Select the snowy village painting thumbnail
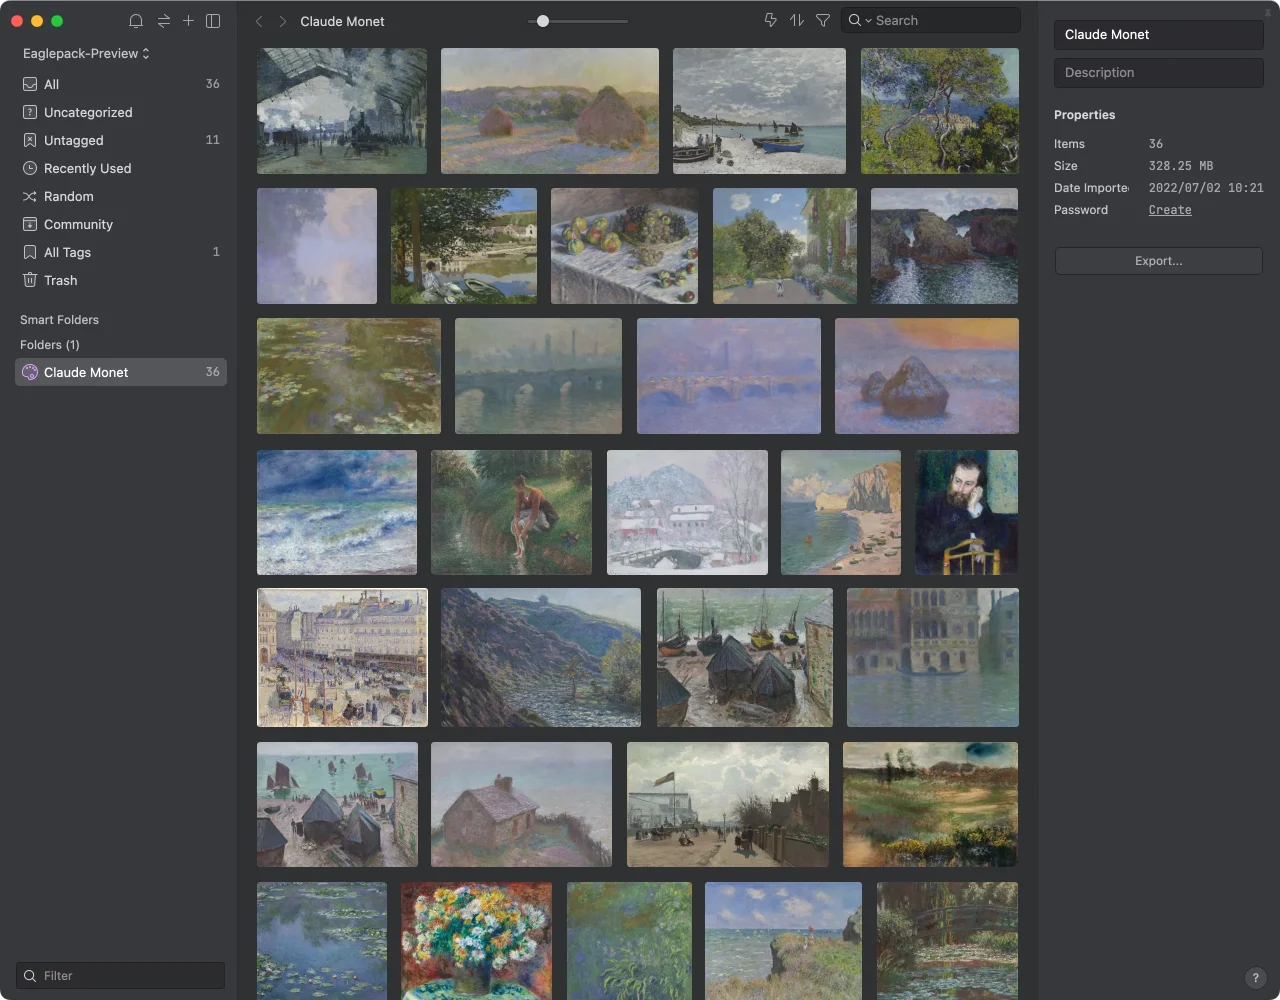Screen dimensions: 1280x1000 687,512
